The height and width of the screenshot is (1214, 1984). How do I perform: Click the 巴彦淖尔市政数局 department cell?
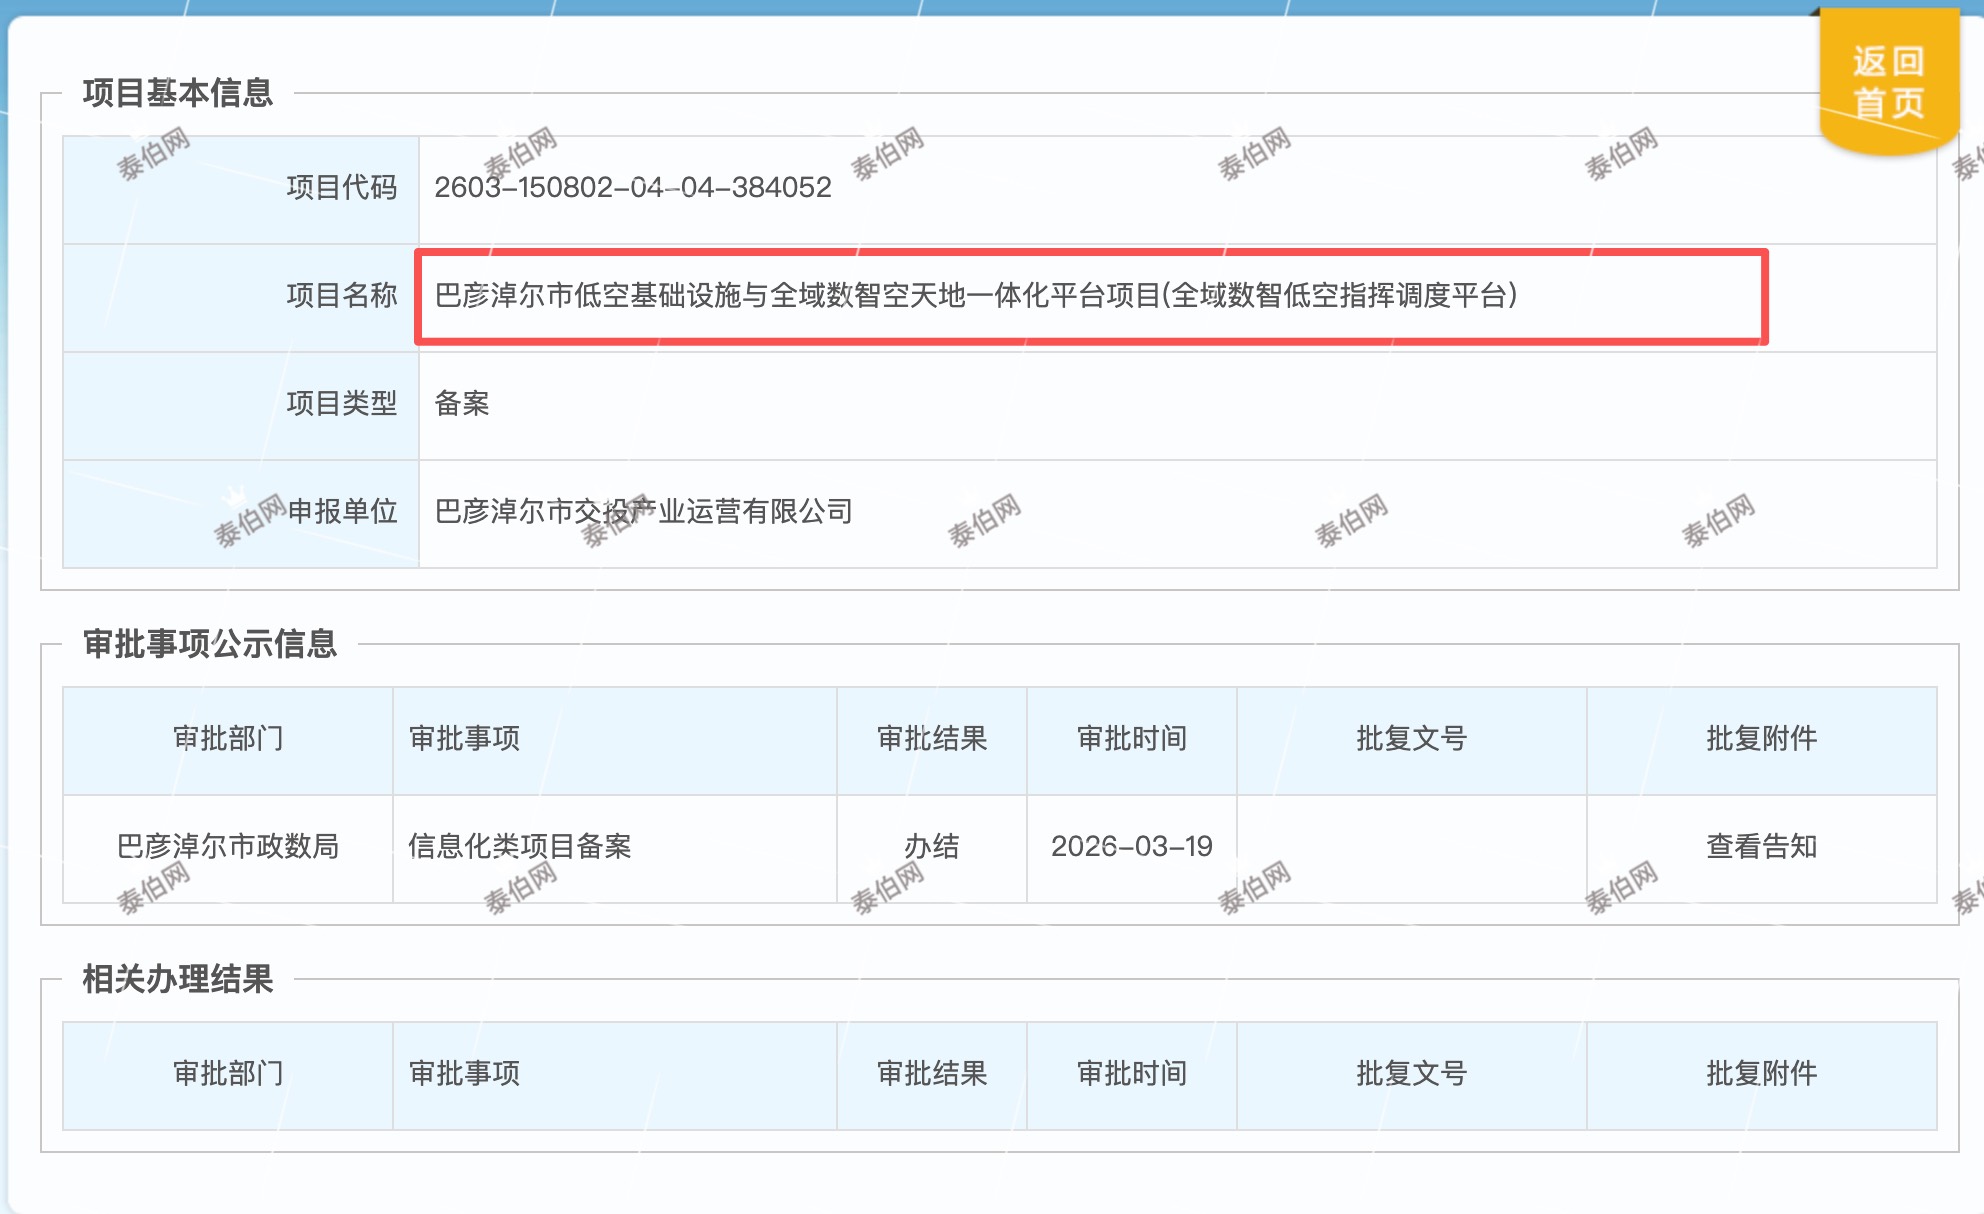pos(228,847)
